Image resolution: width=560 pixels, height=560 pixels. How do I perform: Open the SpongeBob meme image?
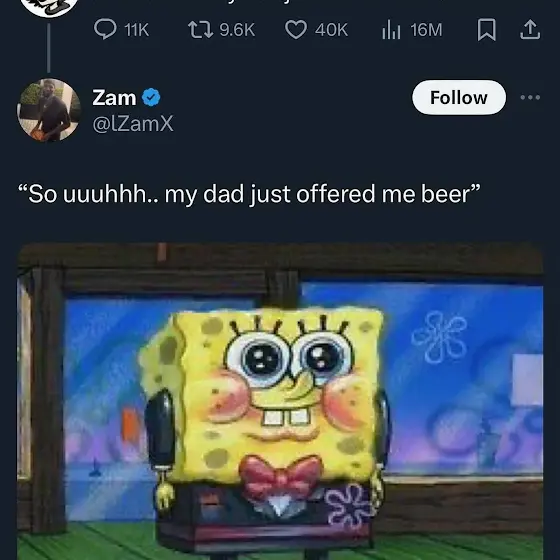(x=280, y=401)
